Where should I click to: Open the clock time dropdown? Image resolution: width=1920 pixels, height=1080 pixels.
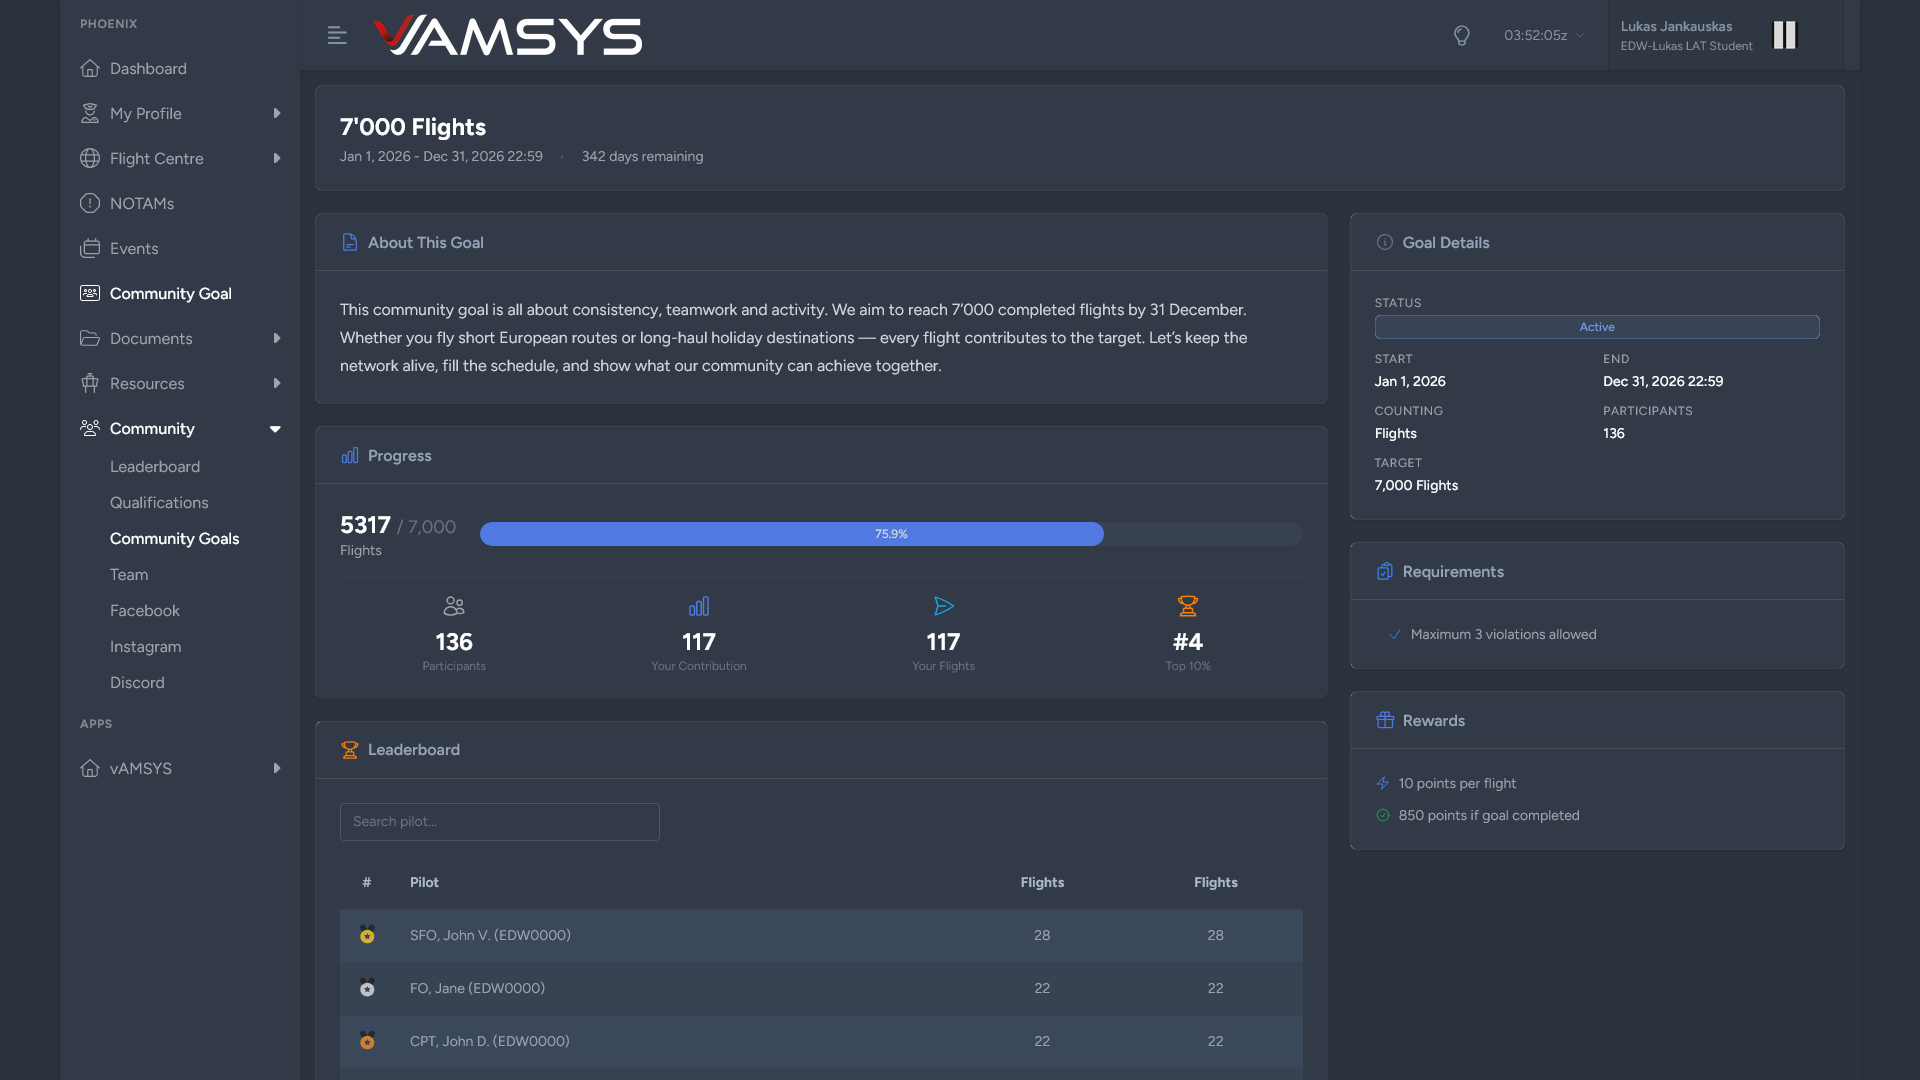(x=1543, y=36)
